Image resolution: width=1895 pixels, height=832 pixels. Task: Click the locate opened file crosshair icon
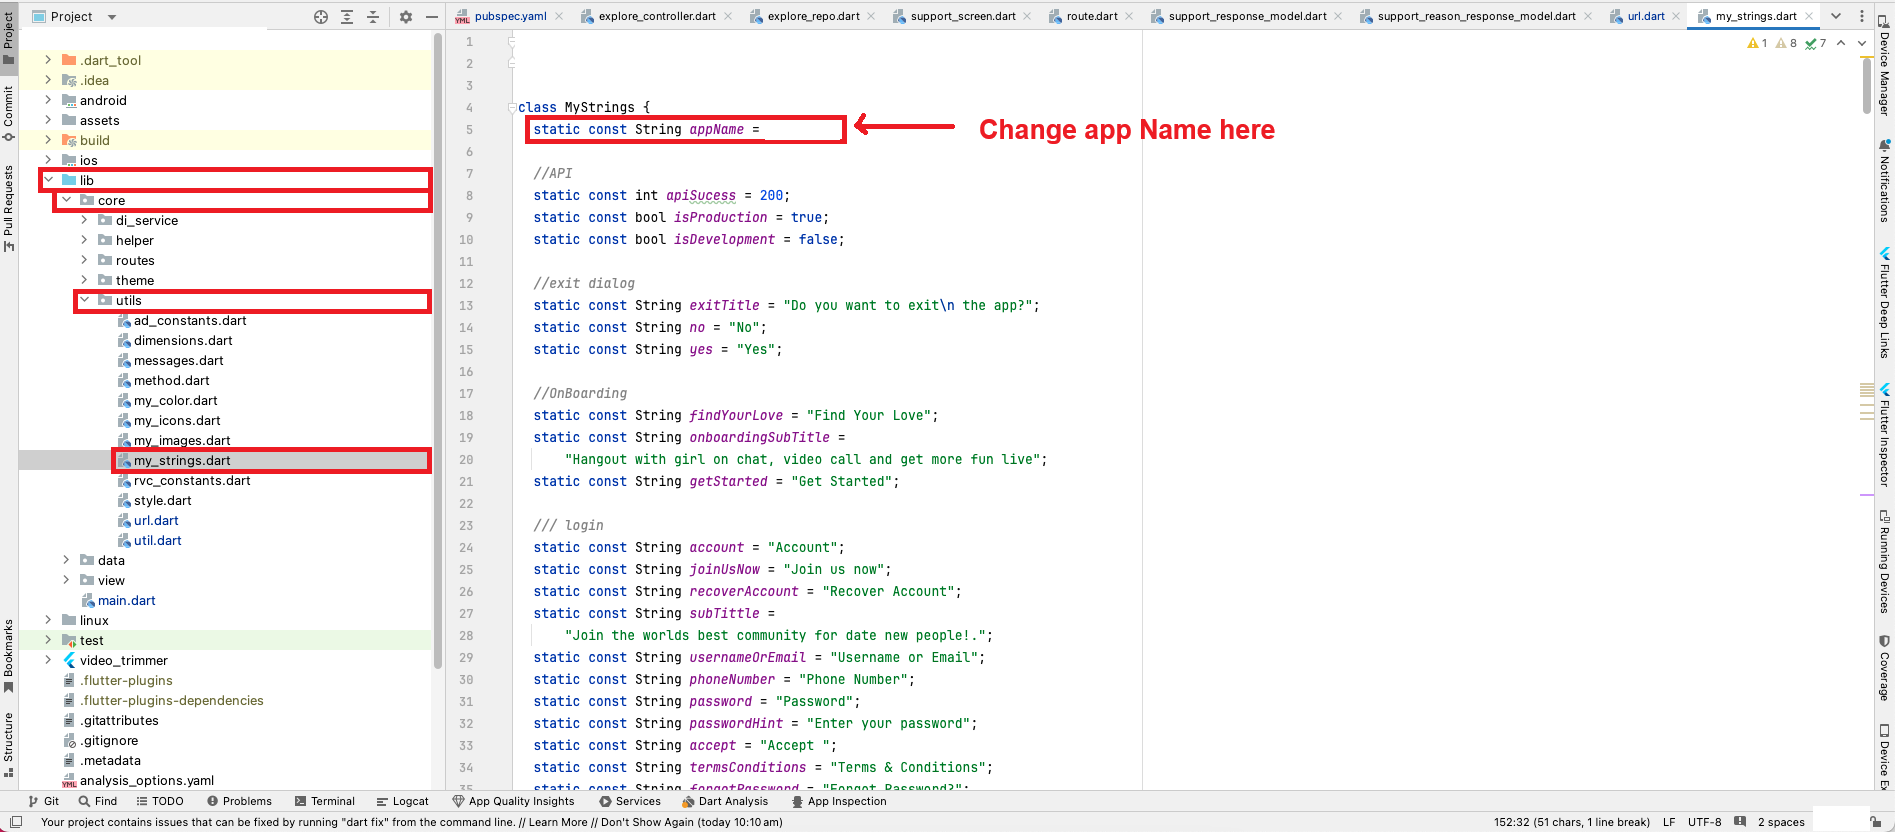coord(321,17)
